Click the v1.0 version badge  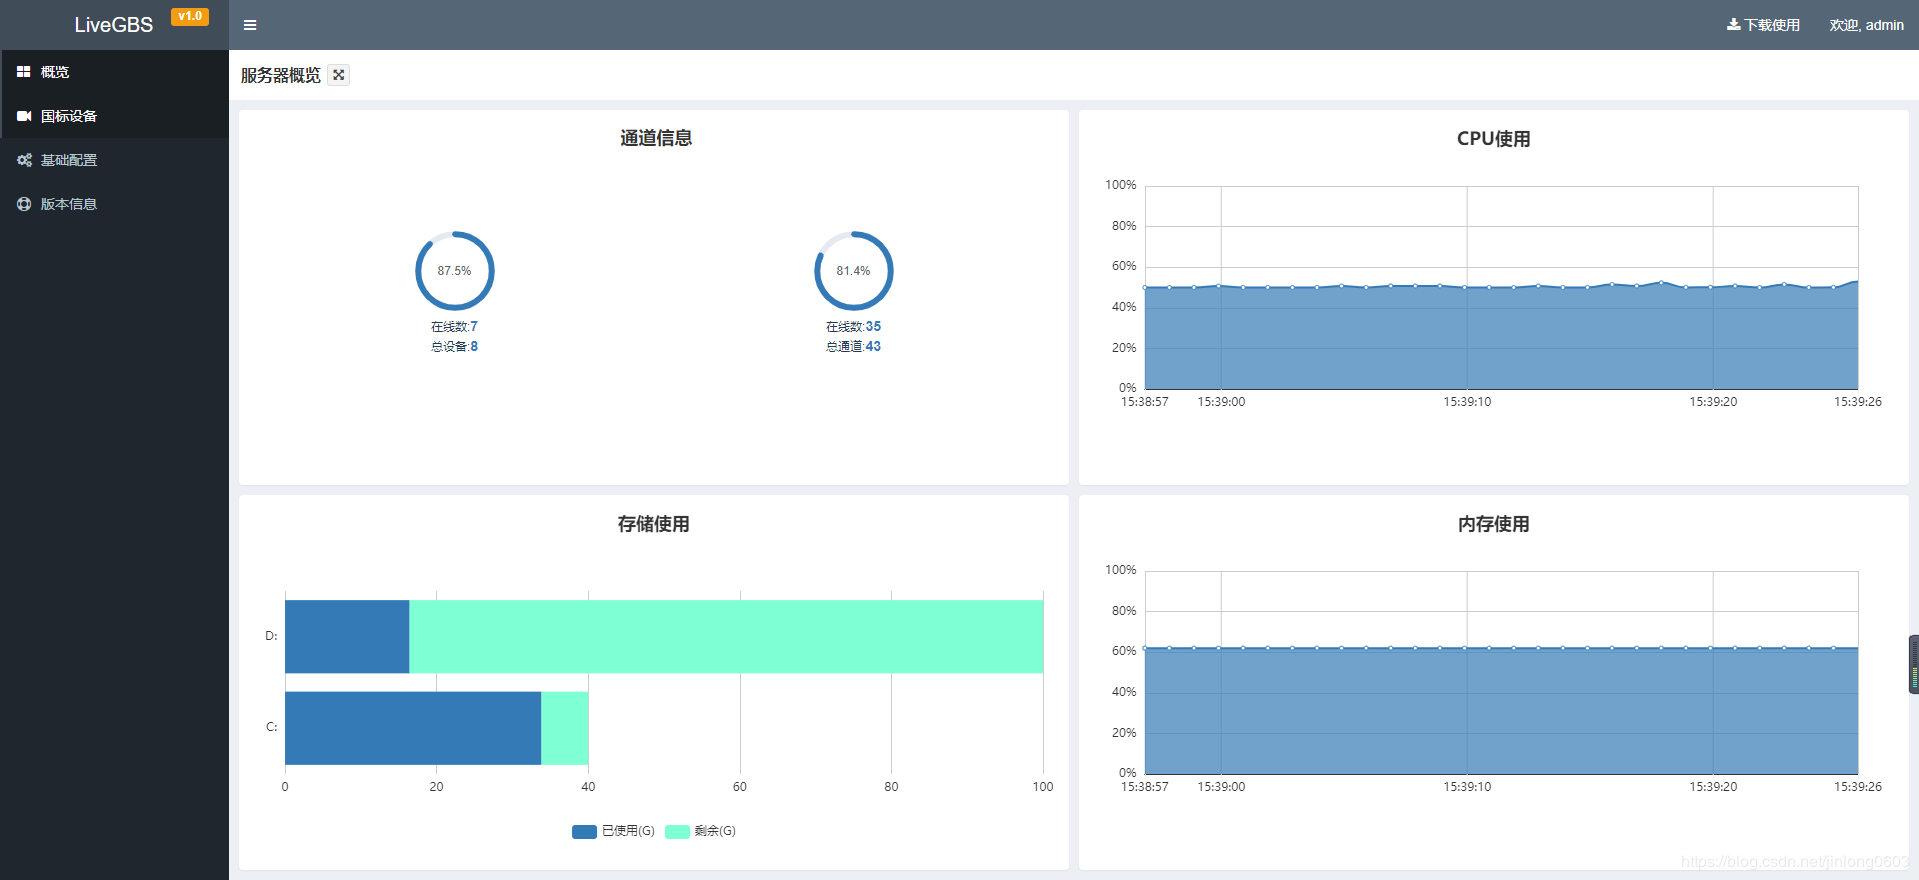tap(190, 16)
